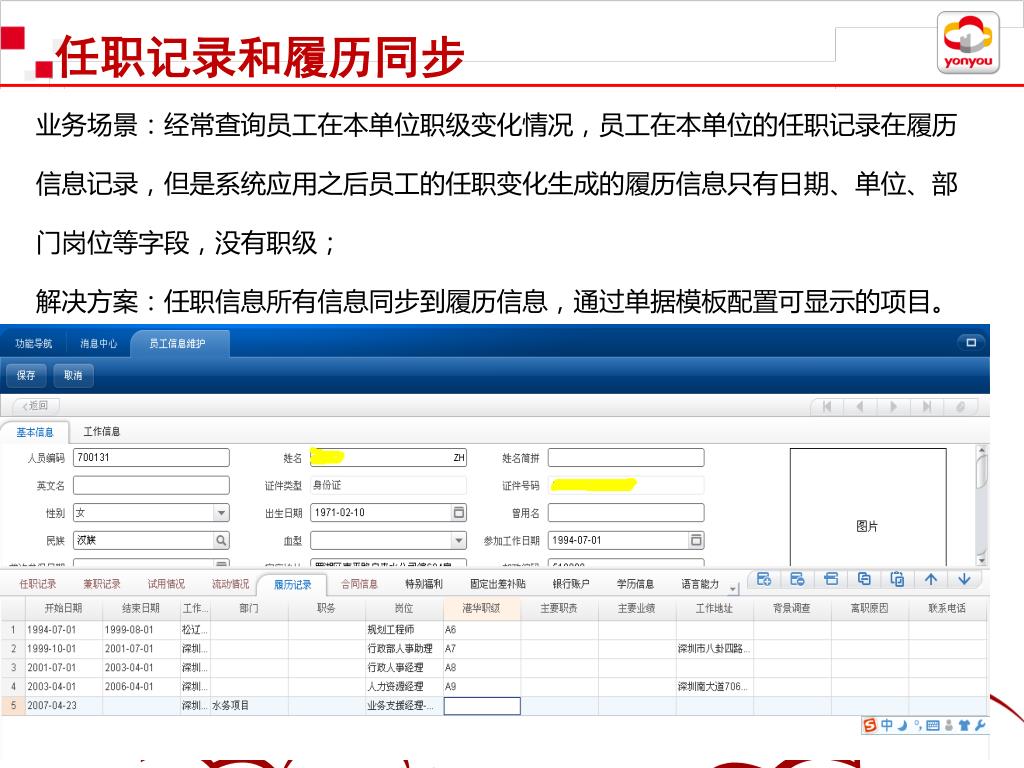This screenshot has width=1024, height=768.
Task: Click the delete row icon in subtable toolbar
Action: click(x=797, y=579)
